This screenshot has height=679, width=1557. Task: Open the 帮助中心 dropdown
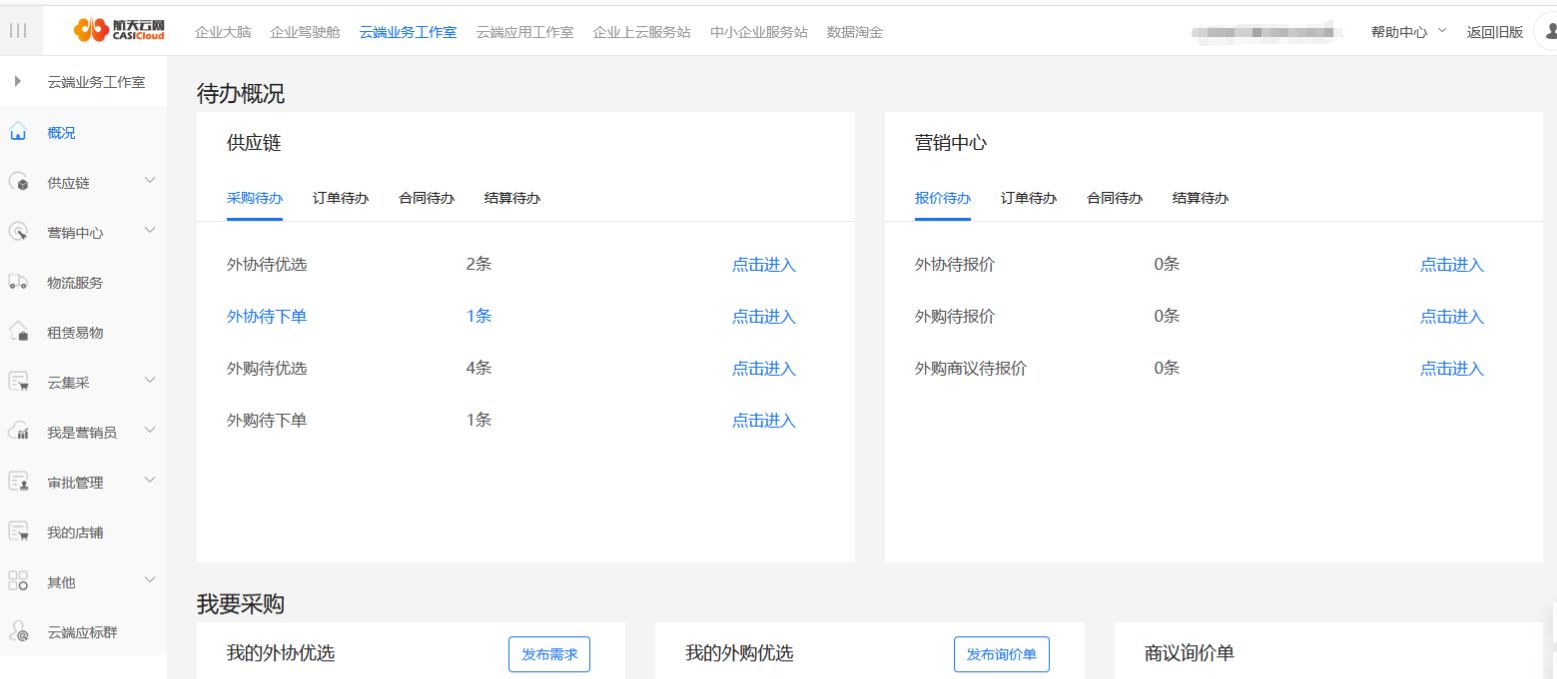[x=1408, y=32]
